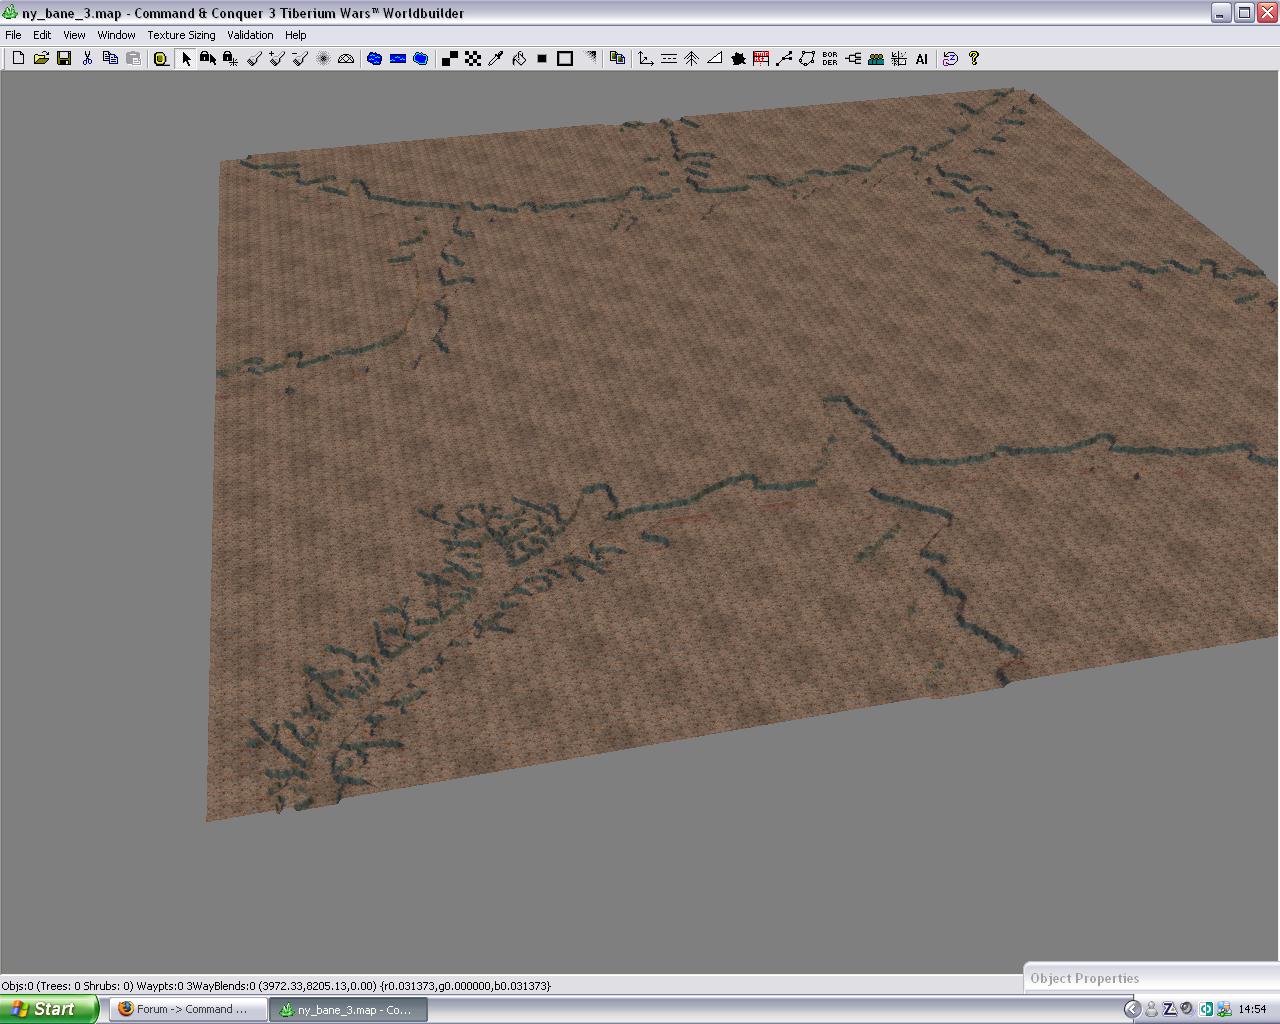The image size is (1280, 1024).
Task: Open the Window menu
Action: pyautogui.click(x=116, y=35)
